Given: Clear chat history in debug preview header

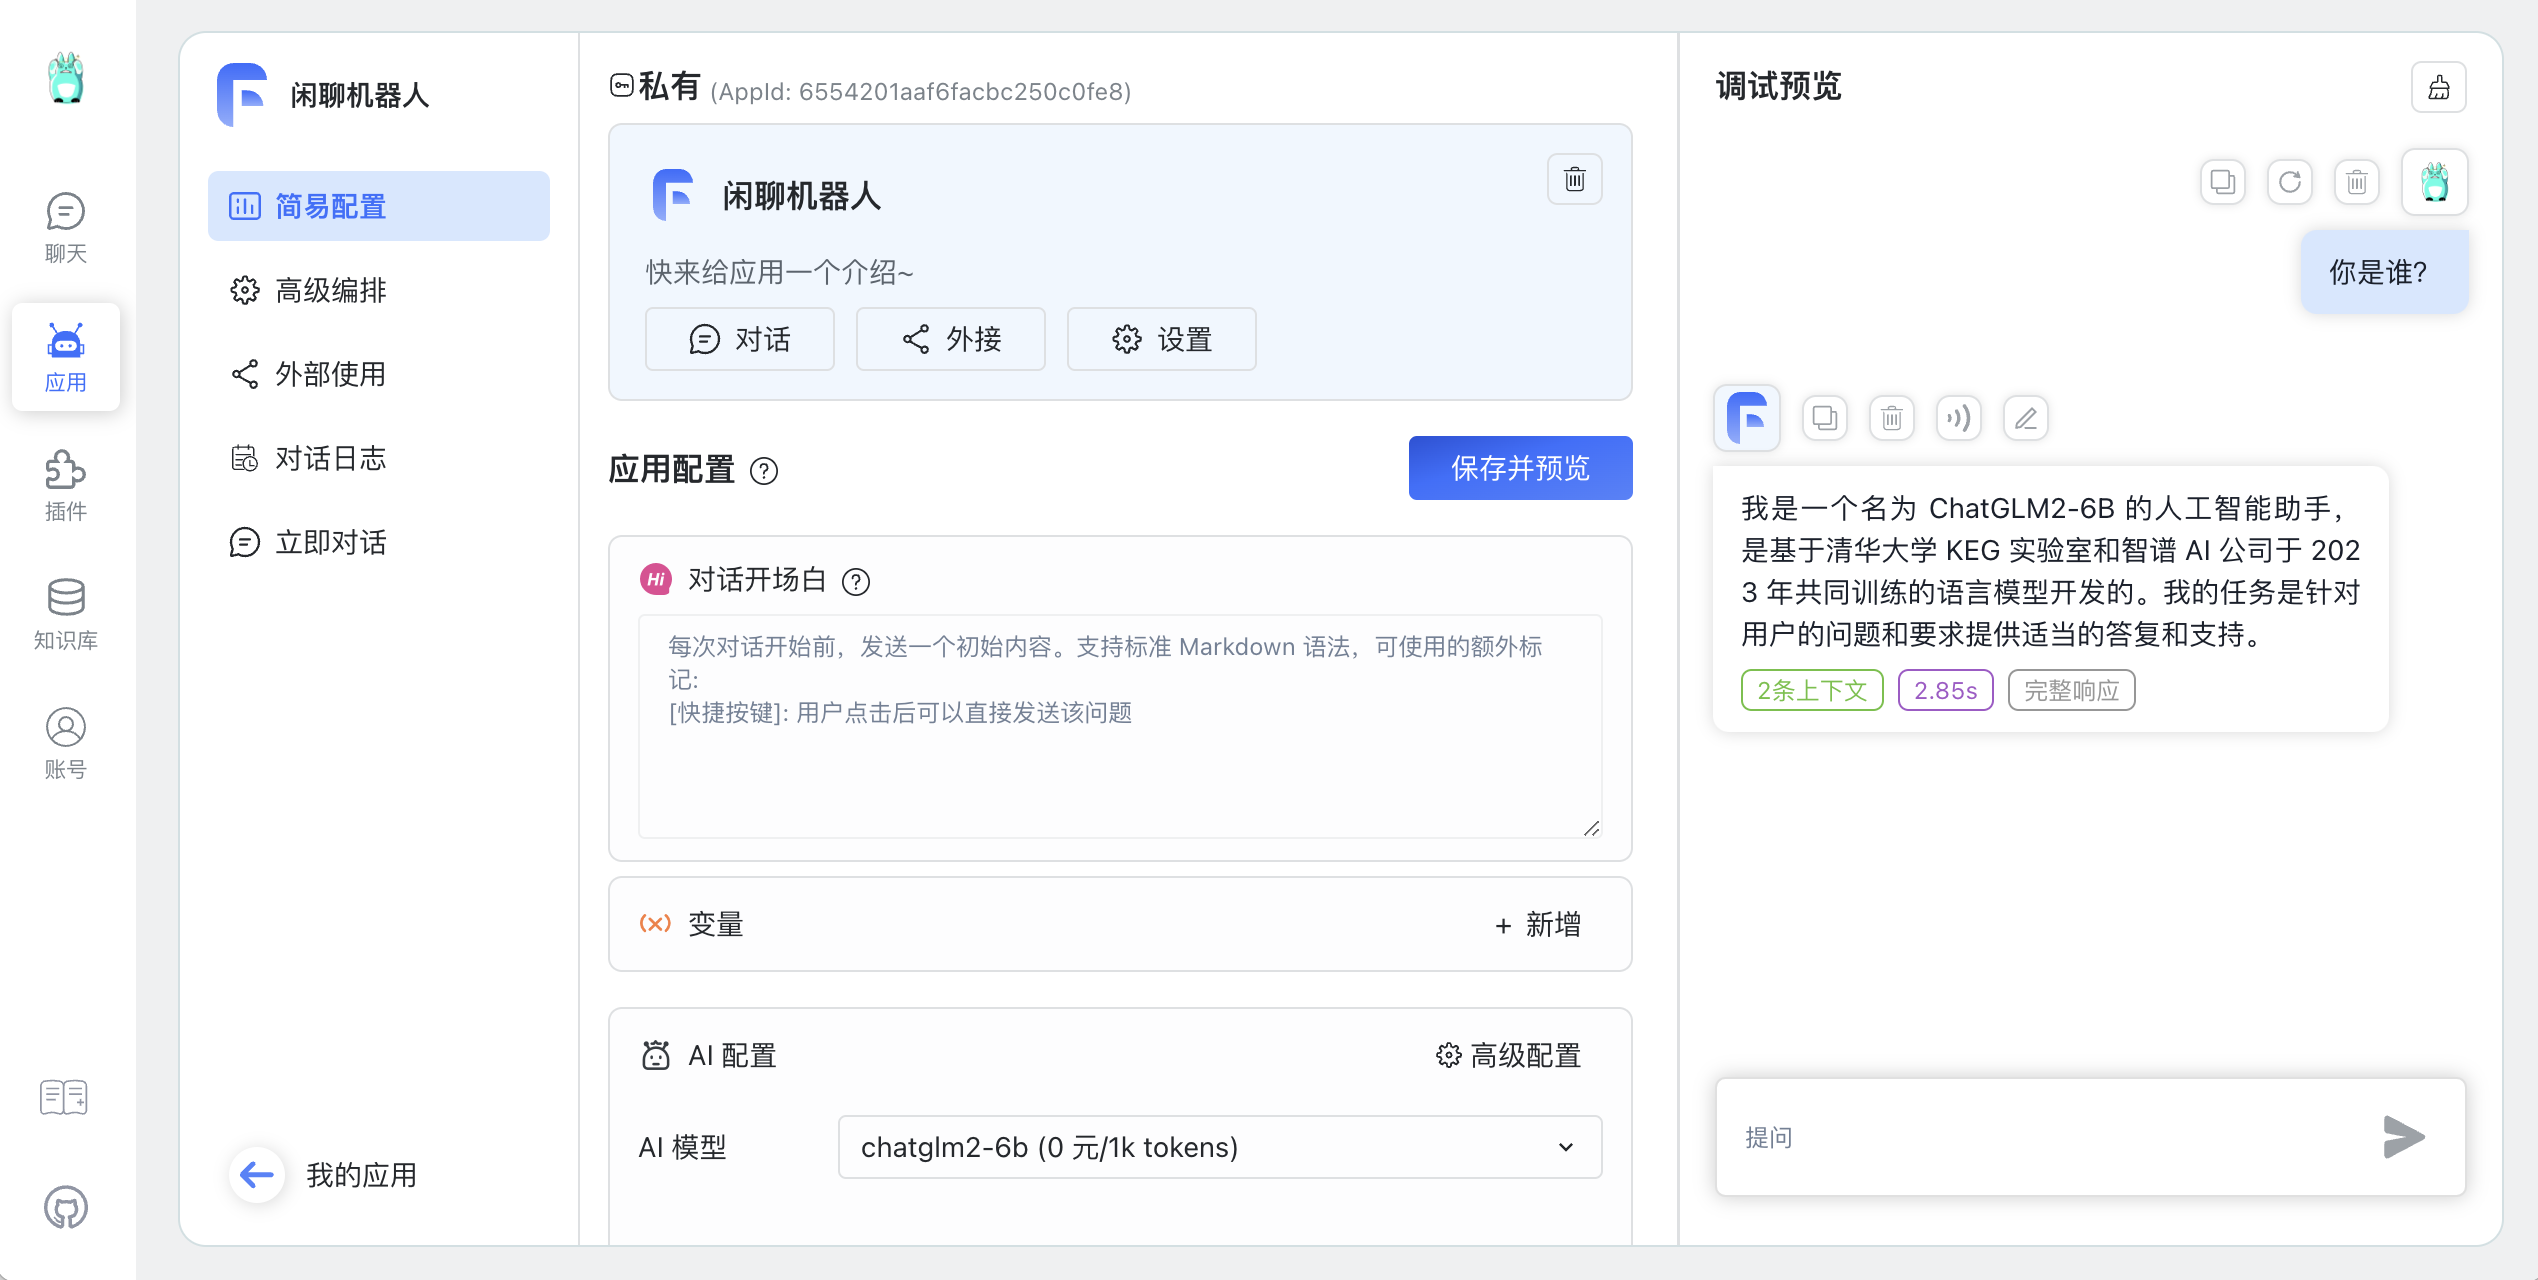Looking at the screenshot, I should pos(2438,88).
